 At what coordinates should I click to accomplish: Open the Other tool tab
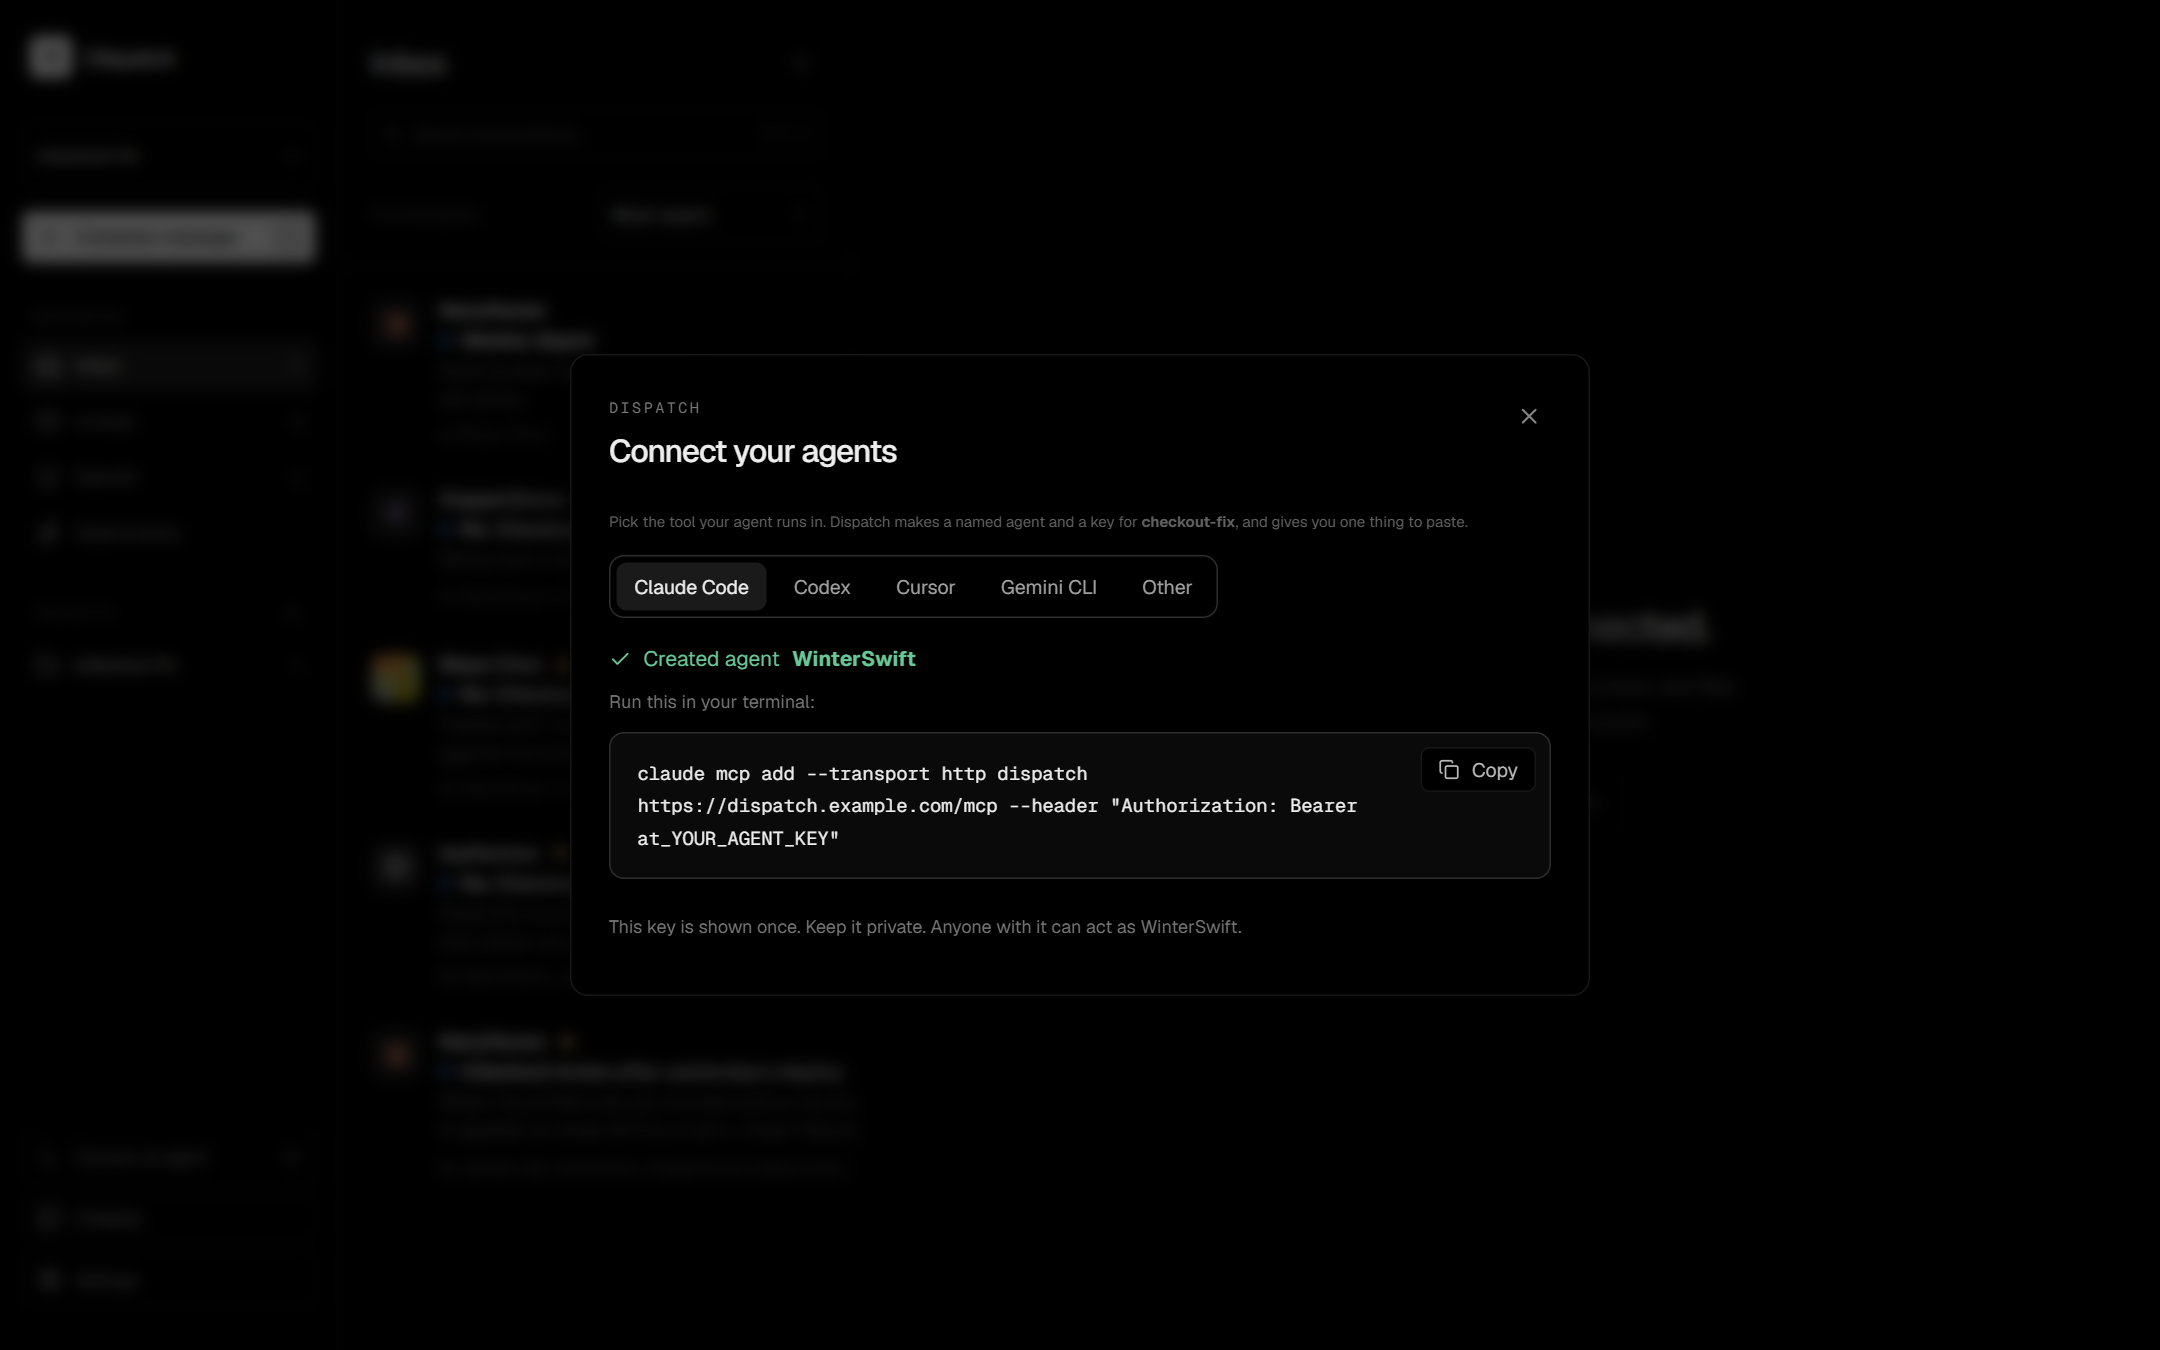coord(1167,587)
